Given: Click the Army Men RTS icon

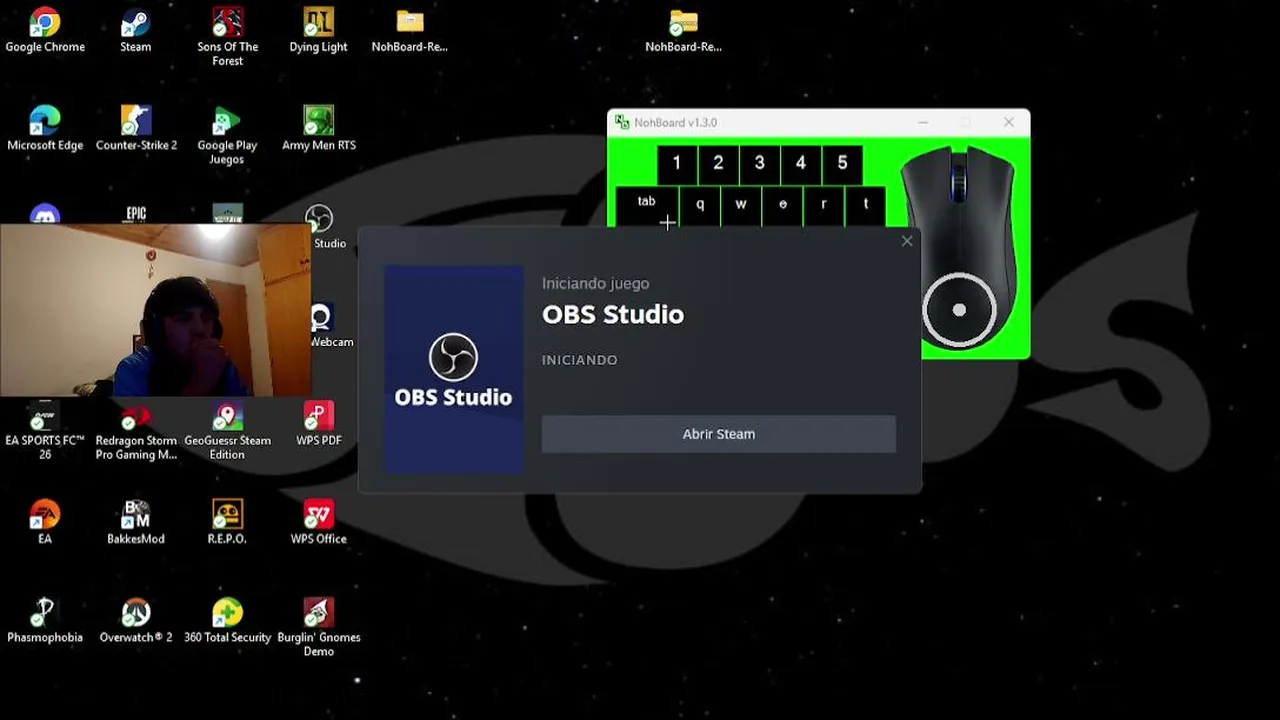Looking at the screenshot, I should click(318, 128).
